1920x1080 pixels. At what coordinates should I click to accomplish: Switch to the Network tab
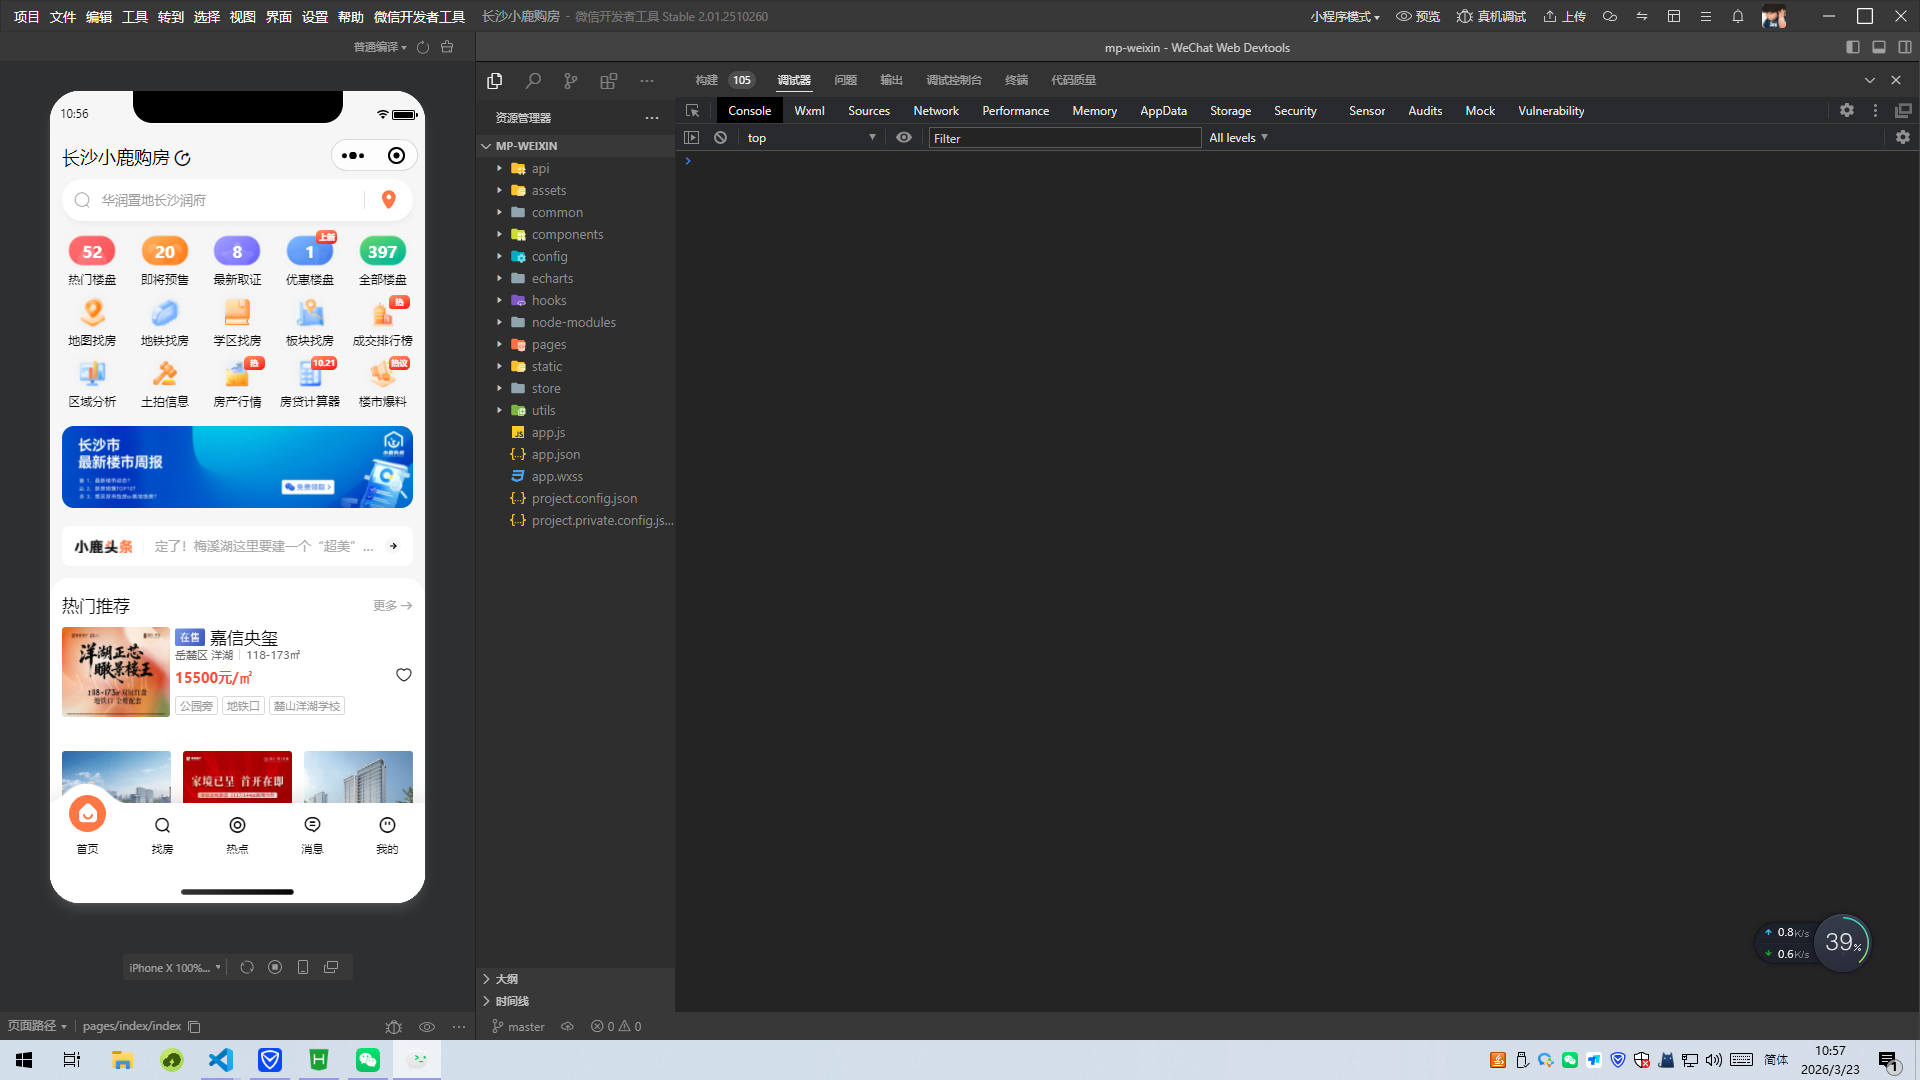(935, 111)
